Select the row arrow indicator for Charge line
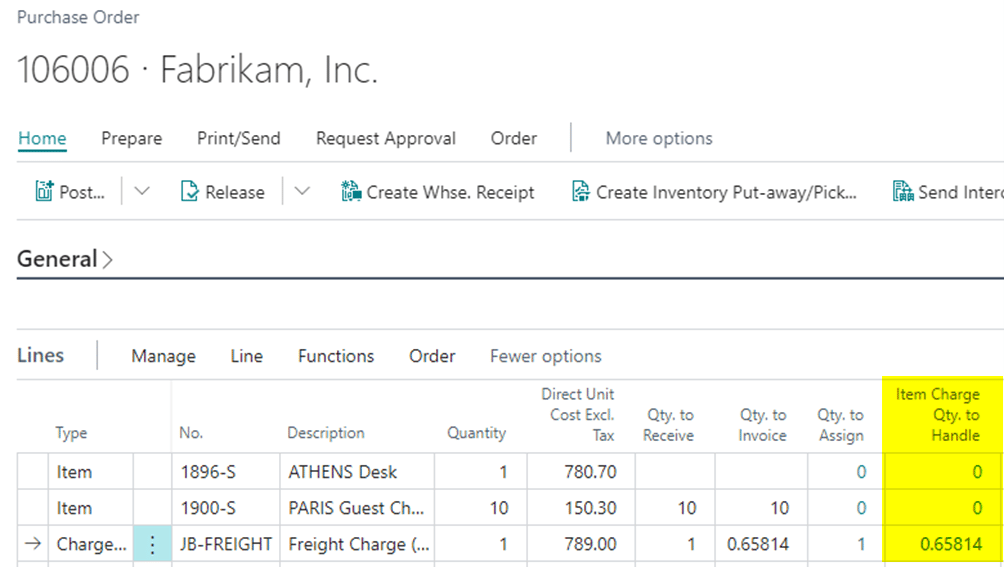Screen dimensions: 1004x567 tap(33, 545)
